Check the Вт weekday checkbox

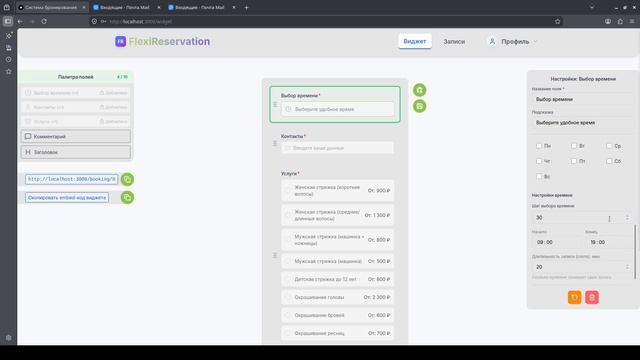[x=574, y=146]
